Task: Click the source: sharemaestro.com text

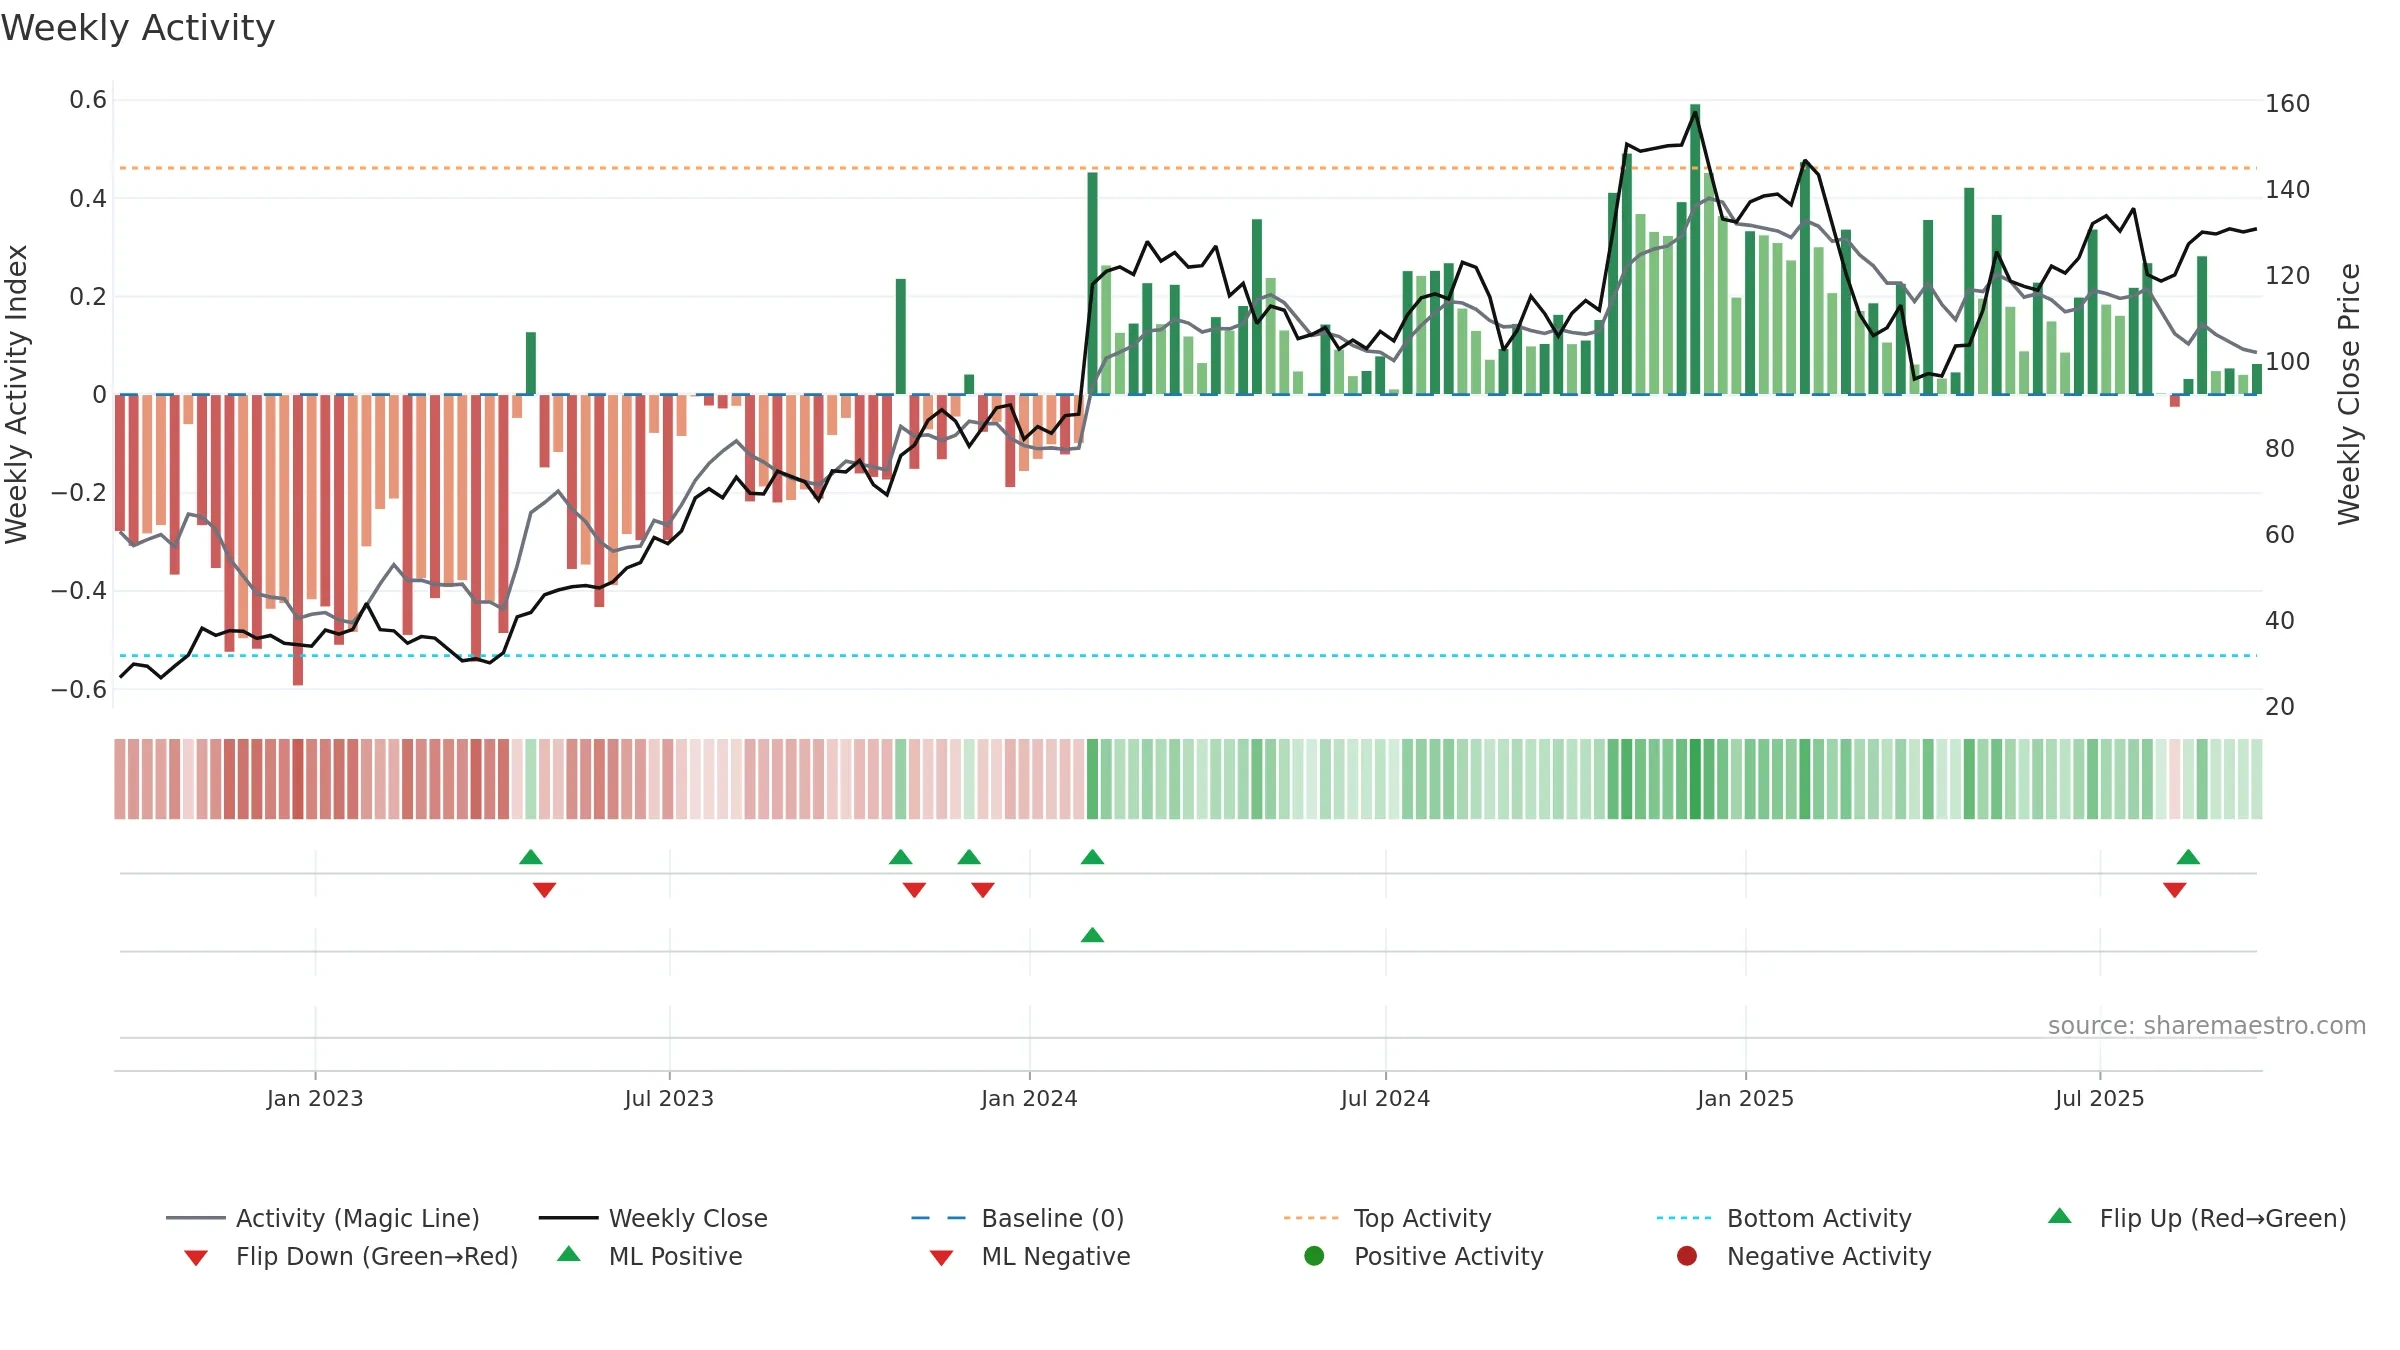Action: 2207,1026
